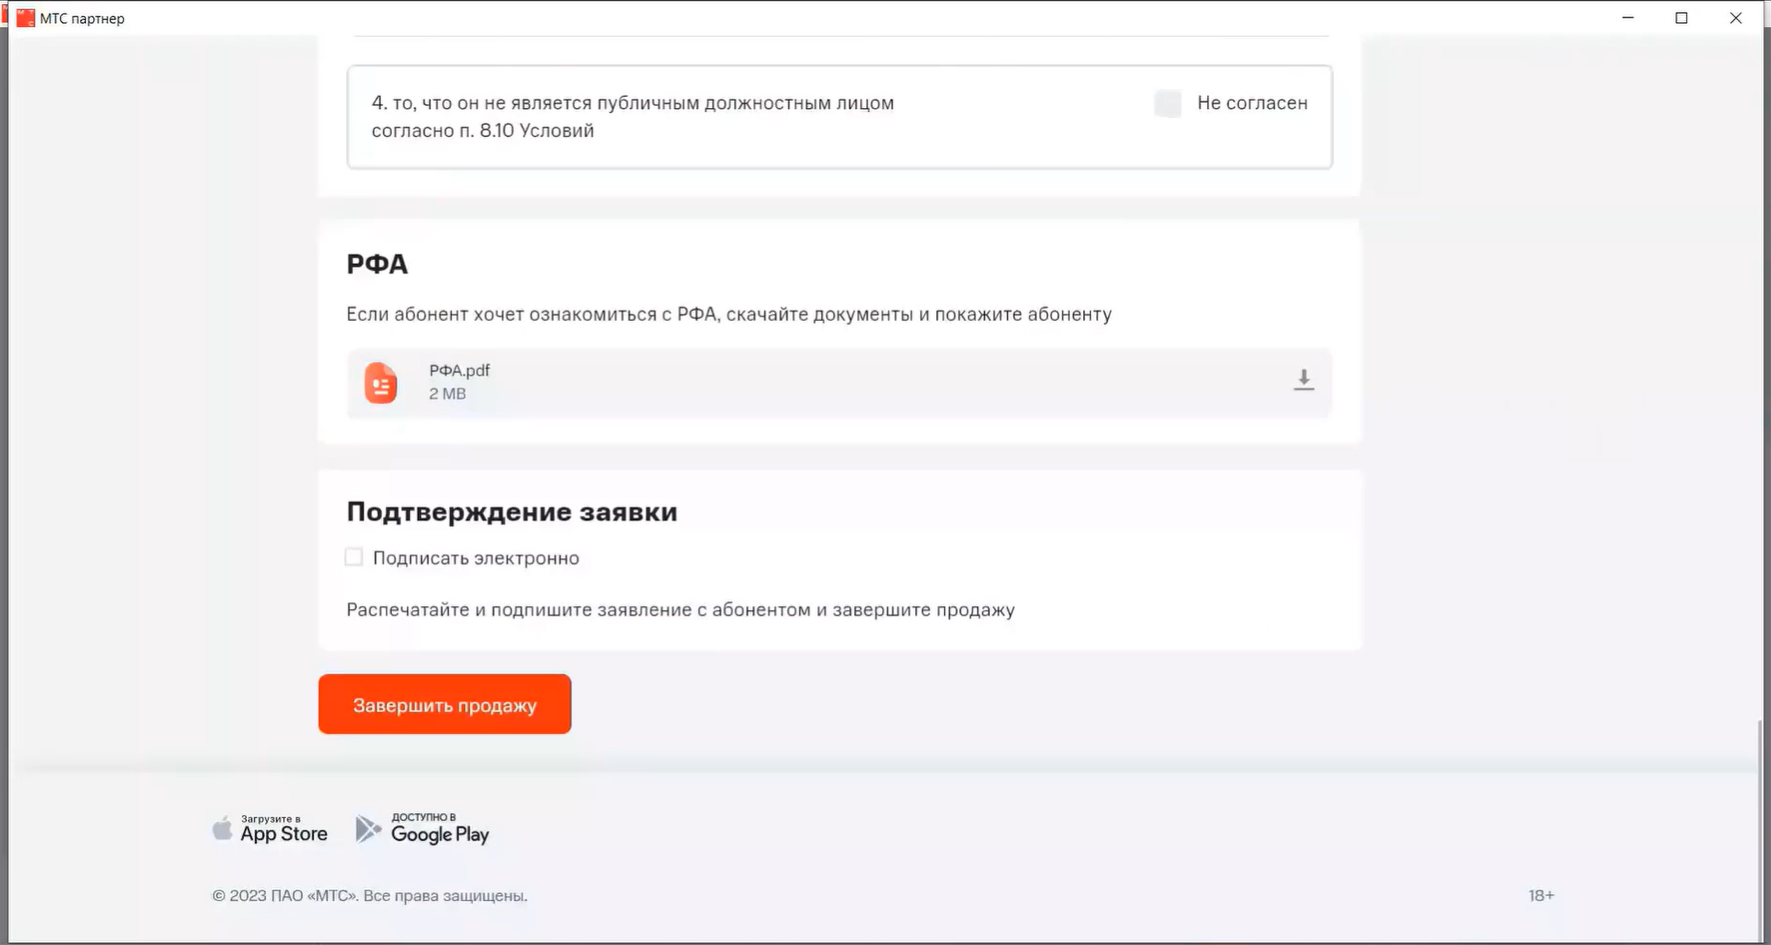The width and height of the screenshot is (1771, 945).
Task: Click the item 4 публичным должностным лицом text
Action: point(633,116)
